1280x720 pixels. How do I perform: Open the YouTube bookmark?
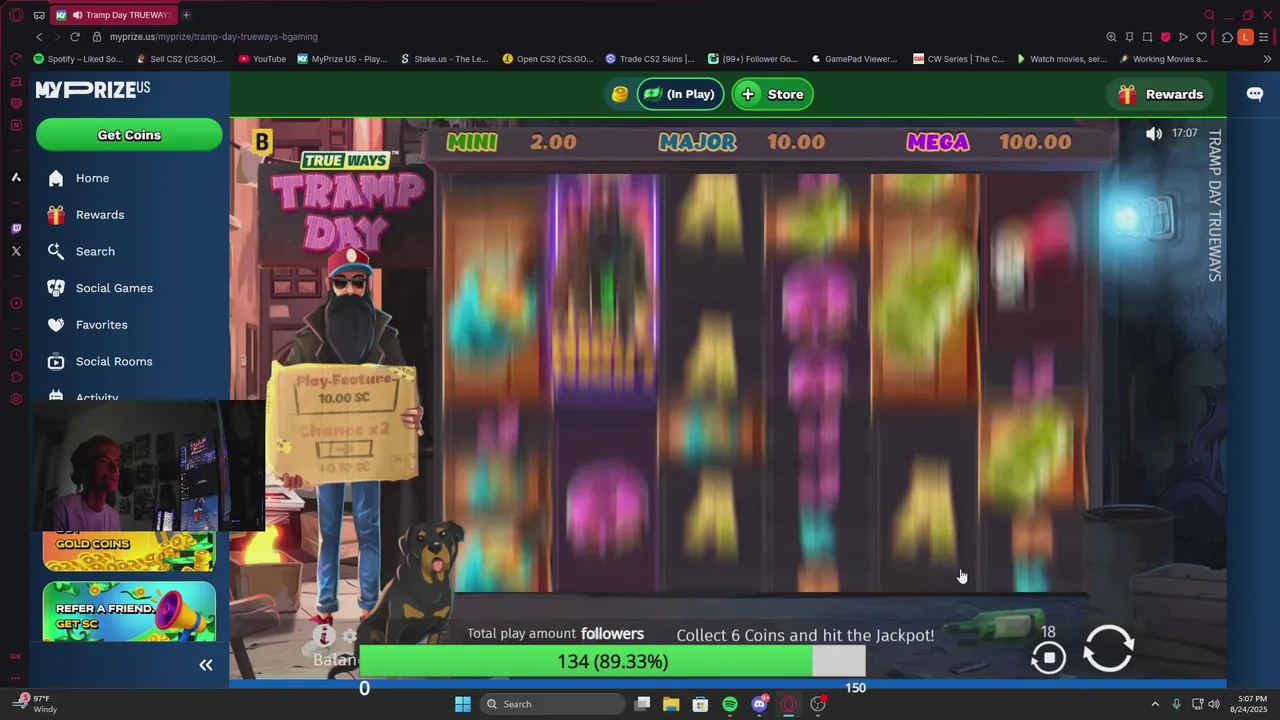click(262, 59)
